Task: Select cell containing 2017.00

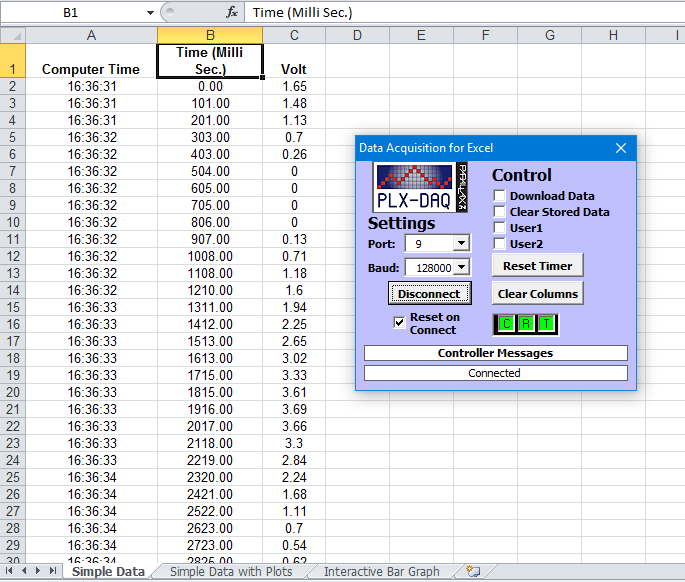Action: click(210, 426)
